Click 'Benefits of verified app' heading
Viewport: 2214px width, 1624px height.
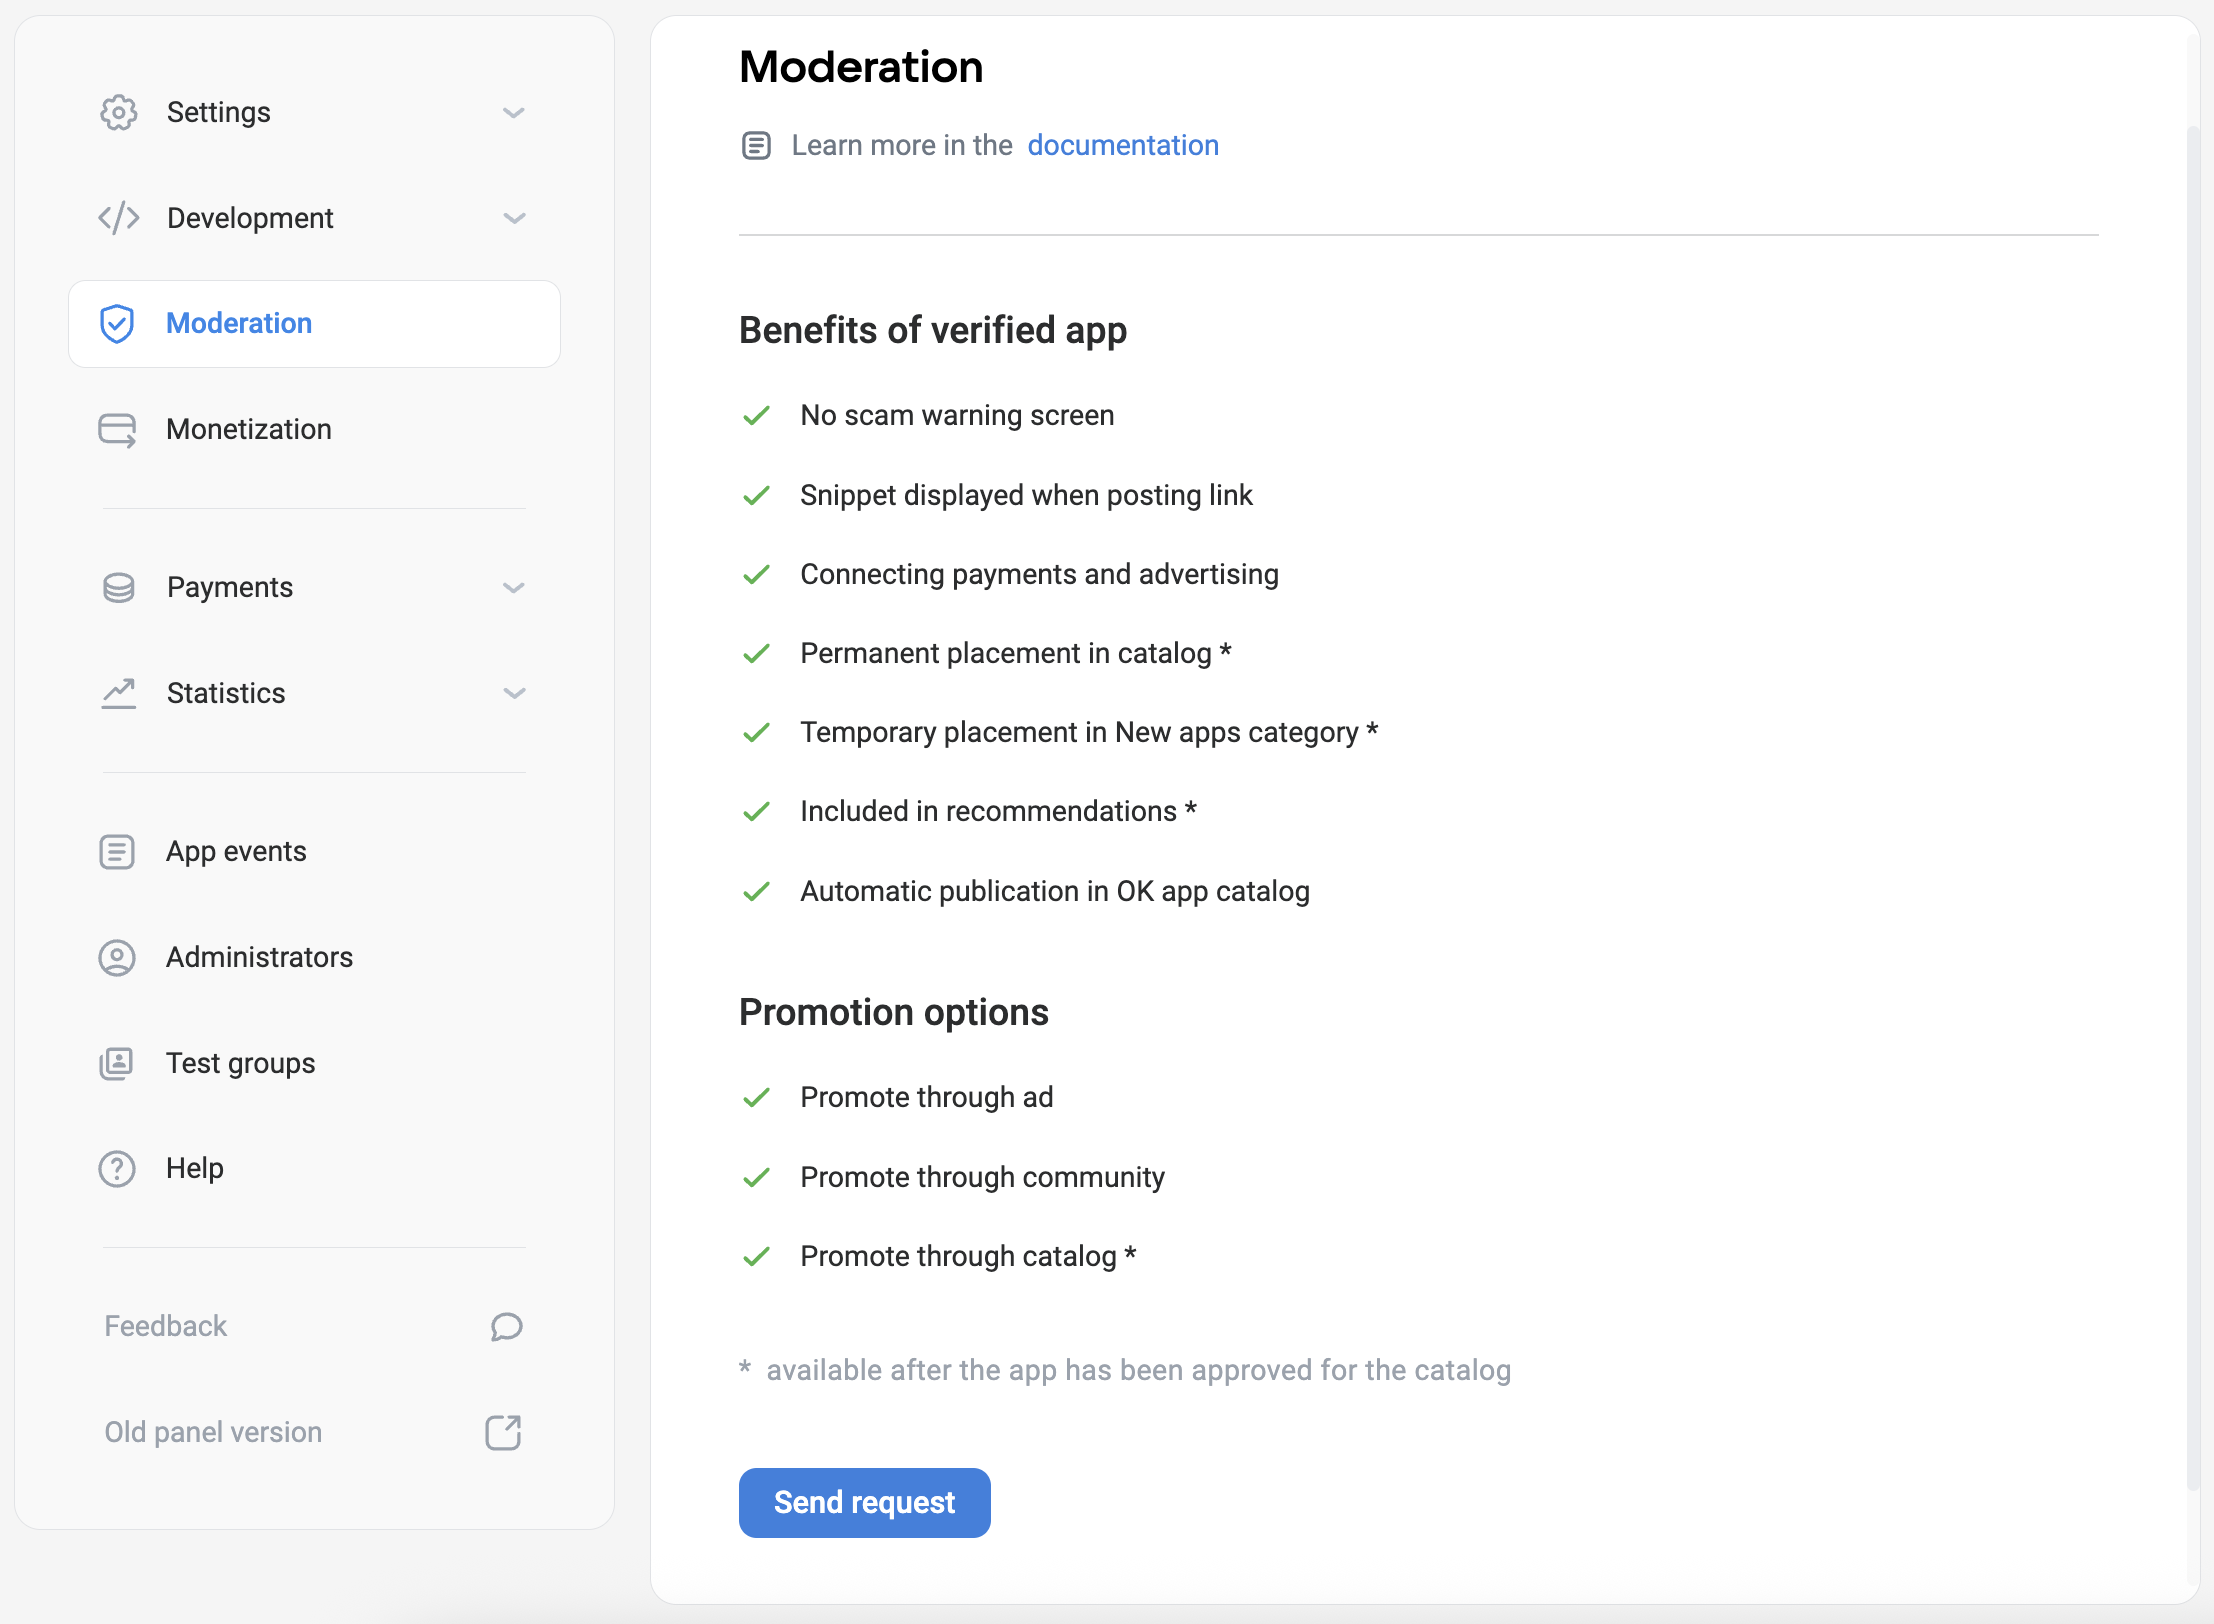pos(933,330)
